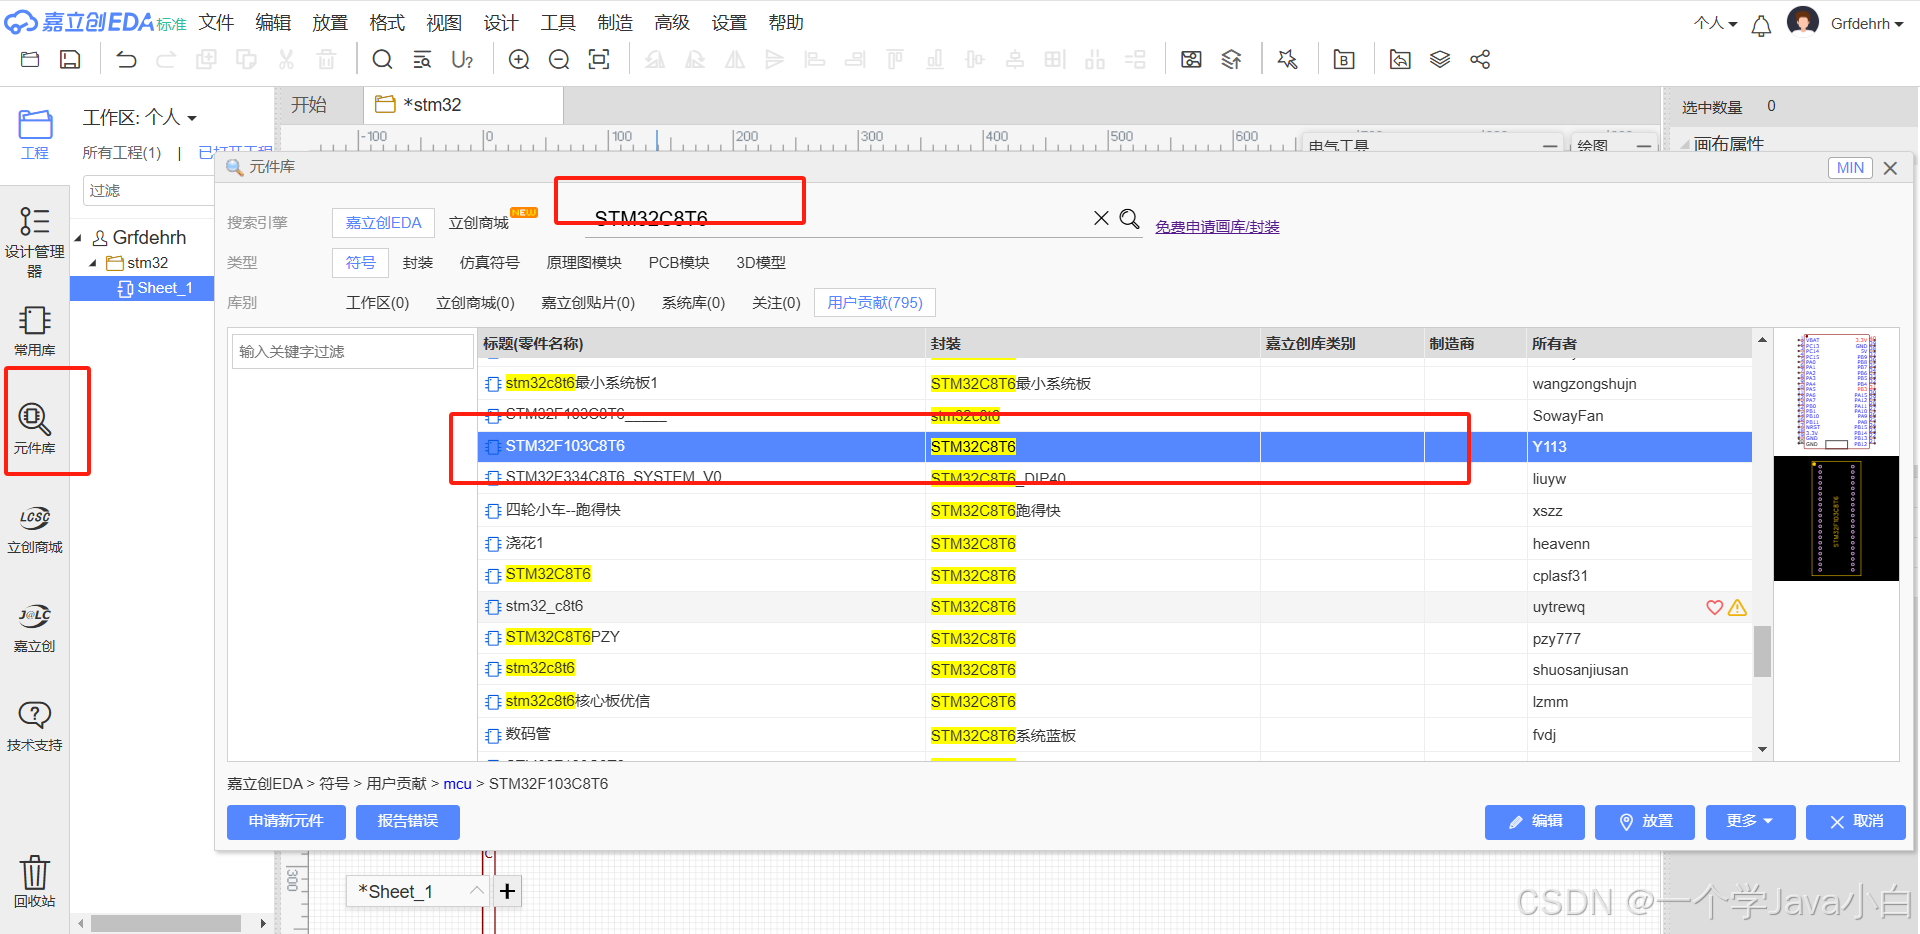The image size is (1920, 934).
Task: Select the 四轮小车--跑得快 result row
Action: (1115, 510)
